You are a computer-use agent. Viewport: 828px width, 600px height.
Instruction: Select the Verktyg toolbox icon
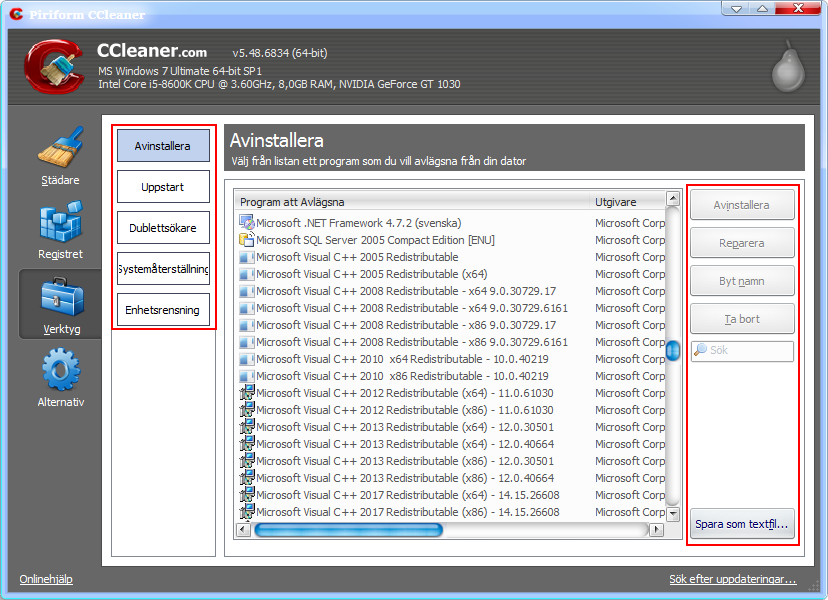click(x=62, y=297)
